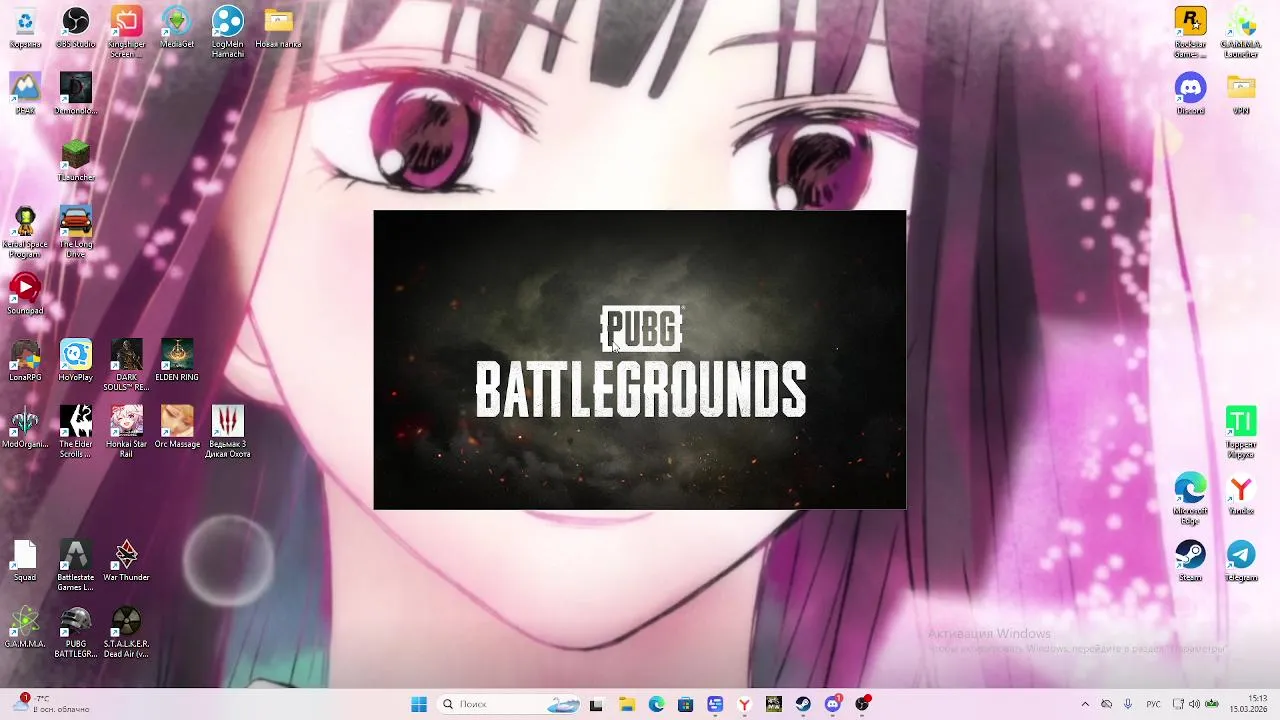Open Microsoft Store from the taskbar

685,704
